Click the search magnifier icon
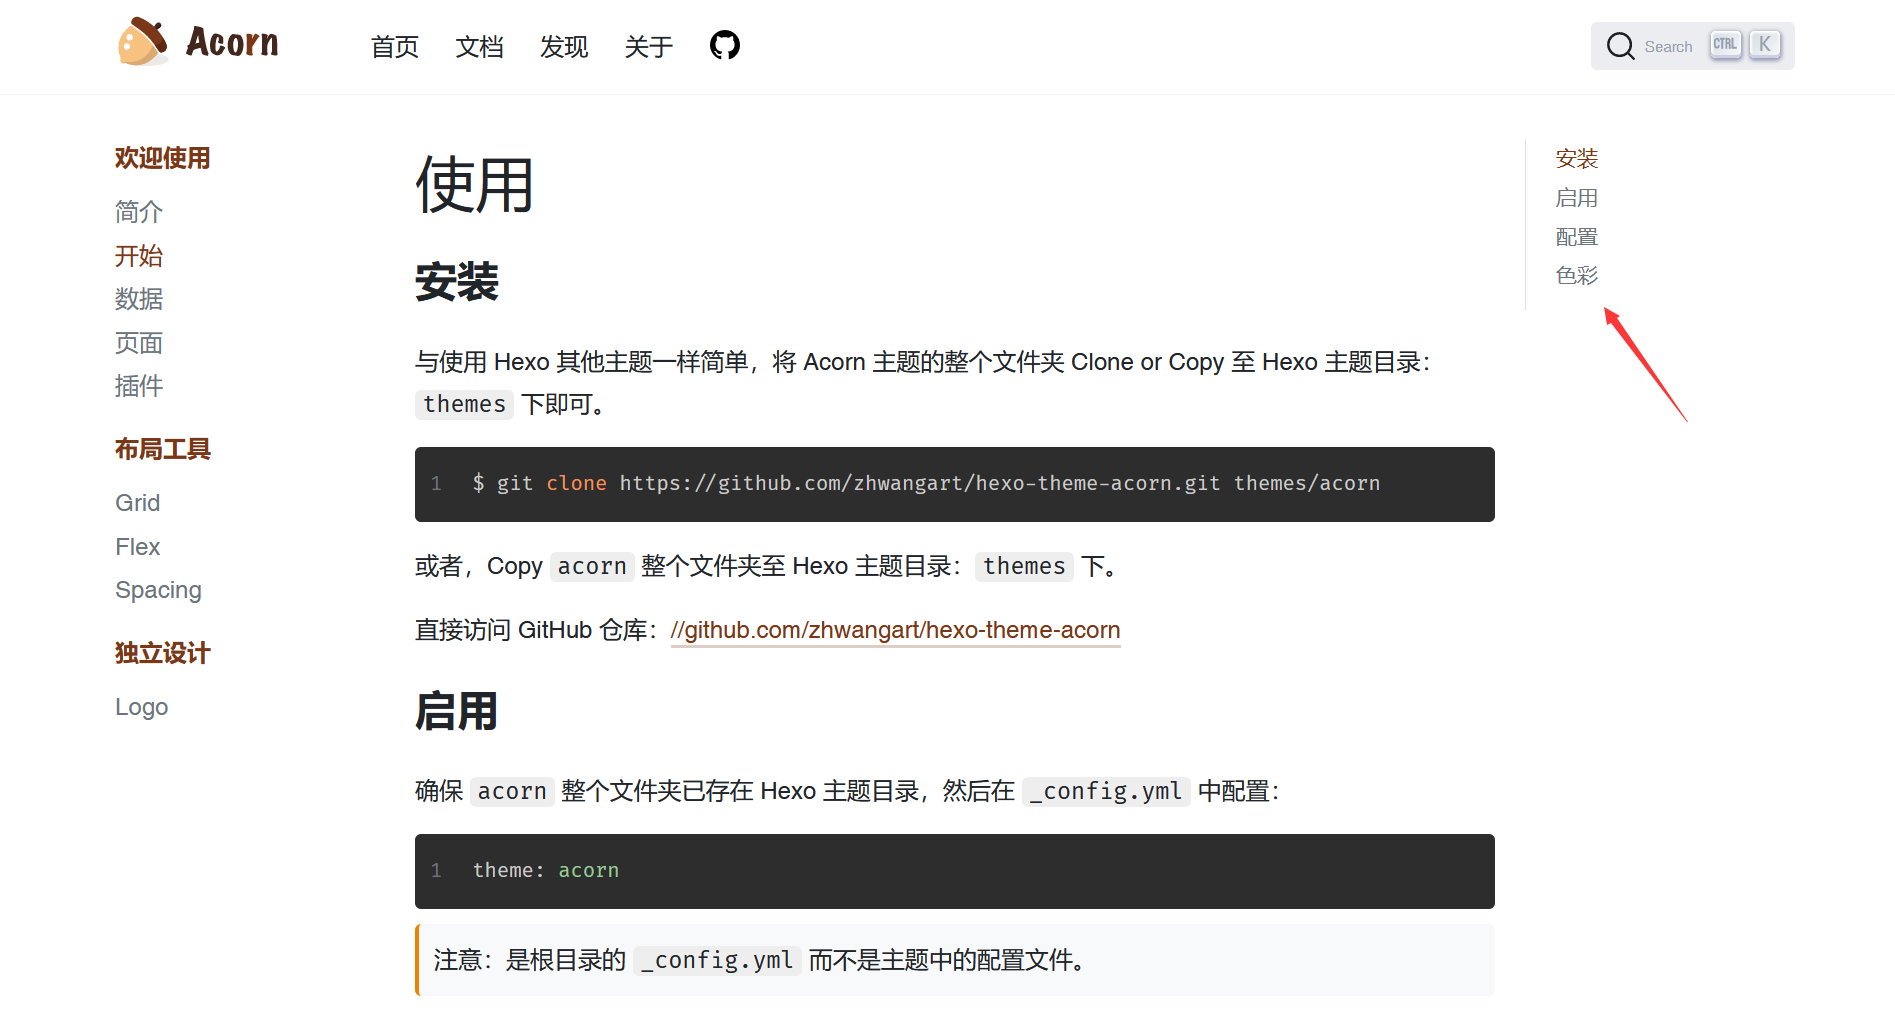This screenshot has width=1895, height=1024. coord(1620,47)
